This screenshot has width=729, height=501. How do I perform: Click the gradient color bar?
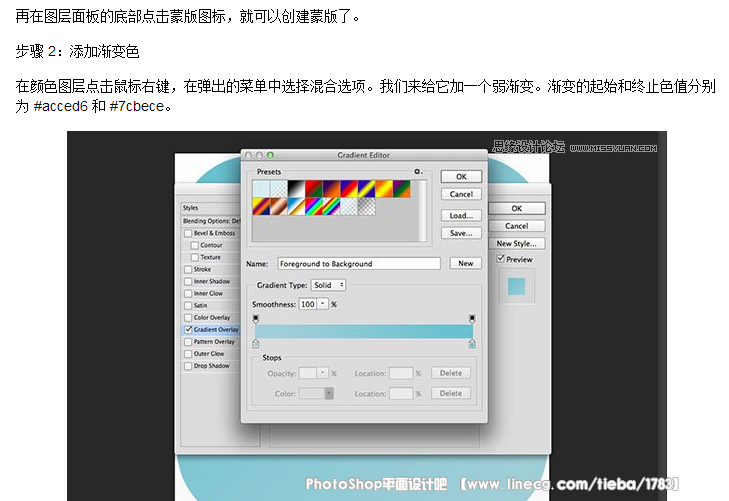[x=364, y=331]
